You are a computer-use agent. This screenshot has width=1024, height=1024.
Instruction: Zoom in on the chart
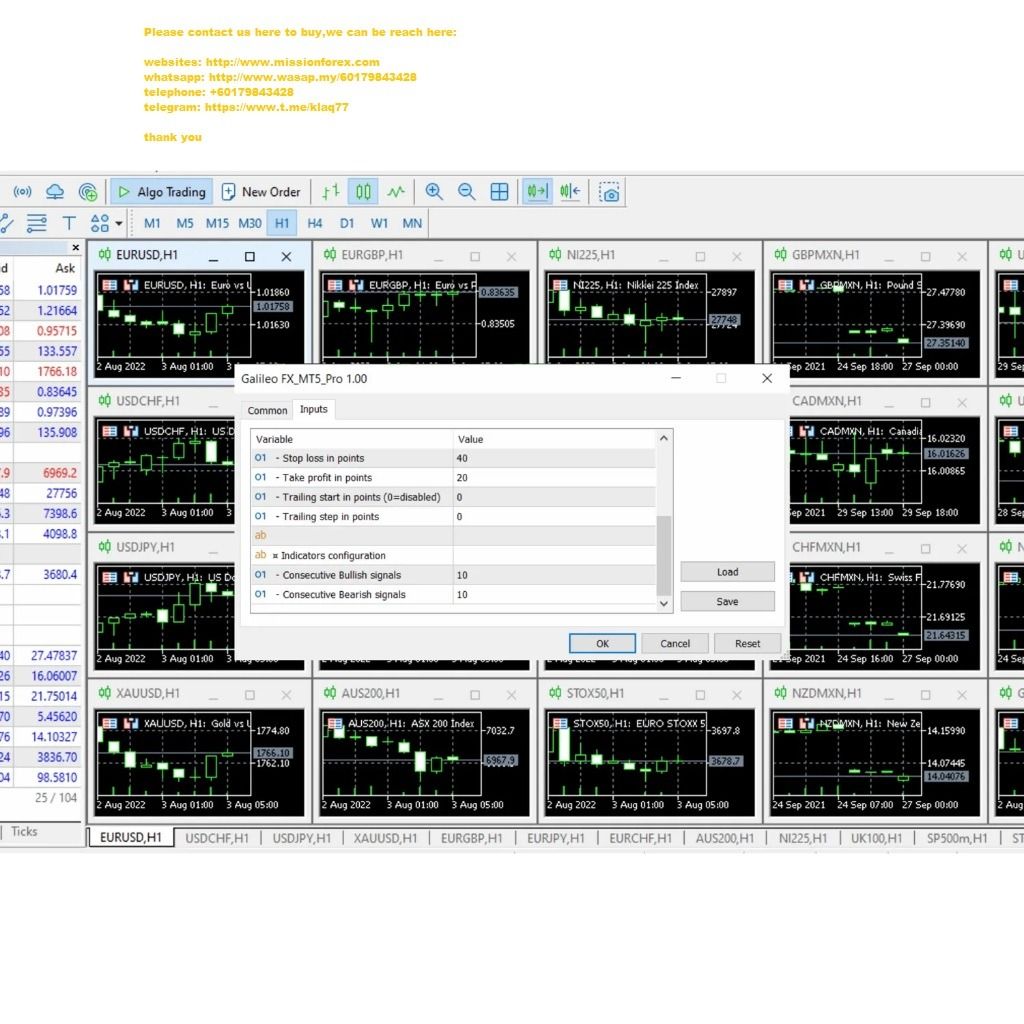coord(434,192)
